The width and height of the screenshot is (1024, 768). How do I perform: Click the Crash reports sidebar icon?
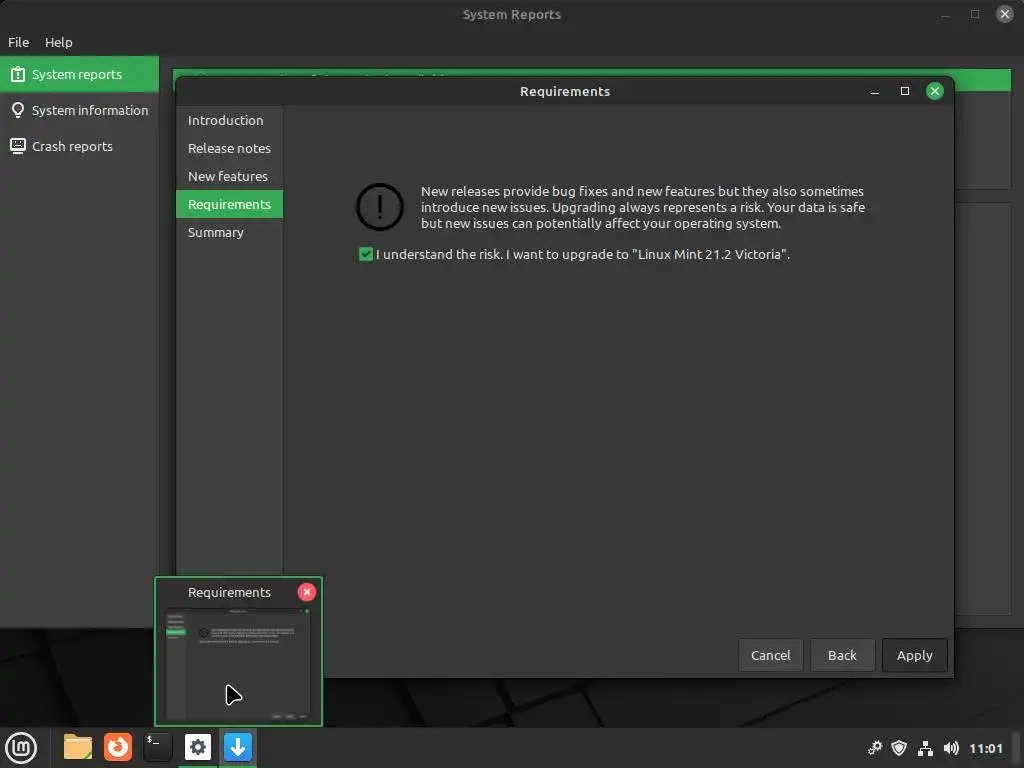coord(18,146)
